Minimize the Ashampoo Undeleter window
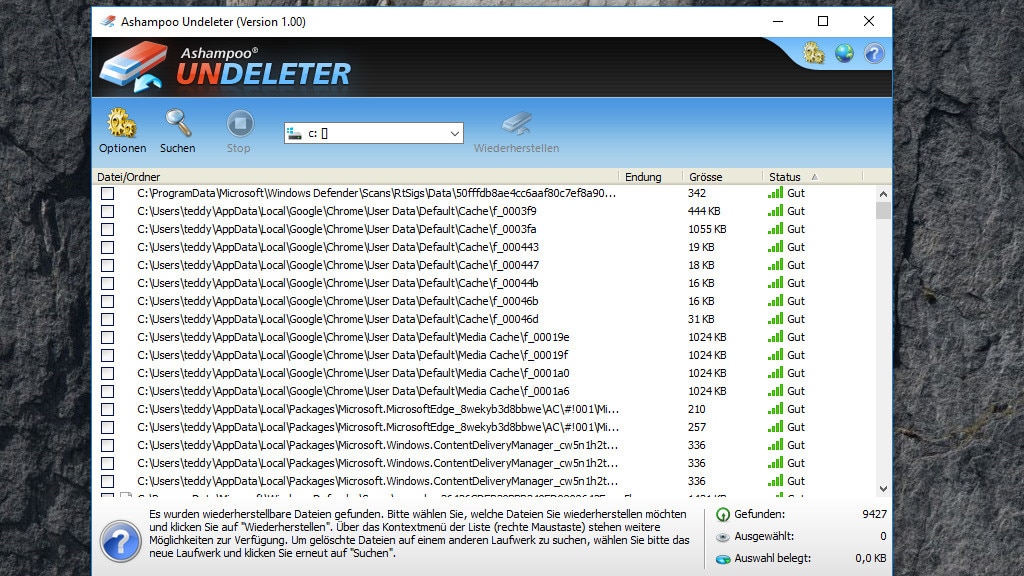The height and width of the screenshot is (576, 1024). [778, 22]
